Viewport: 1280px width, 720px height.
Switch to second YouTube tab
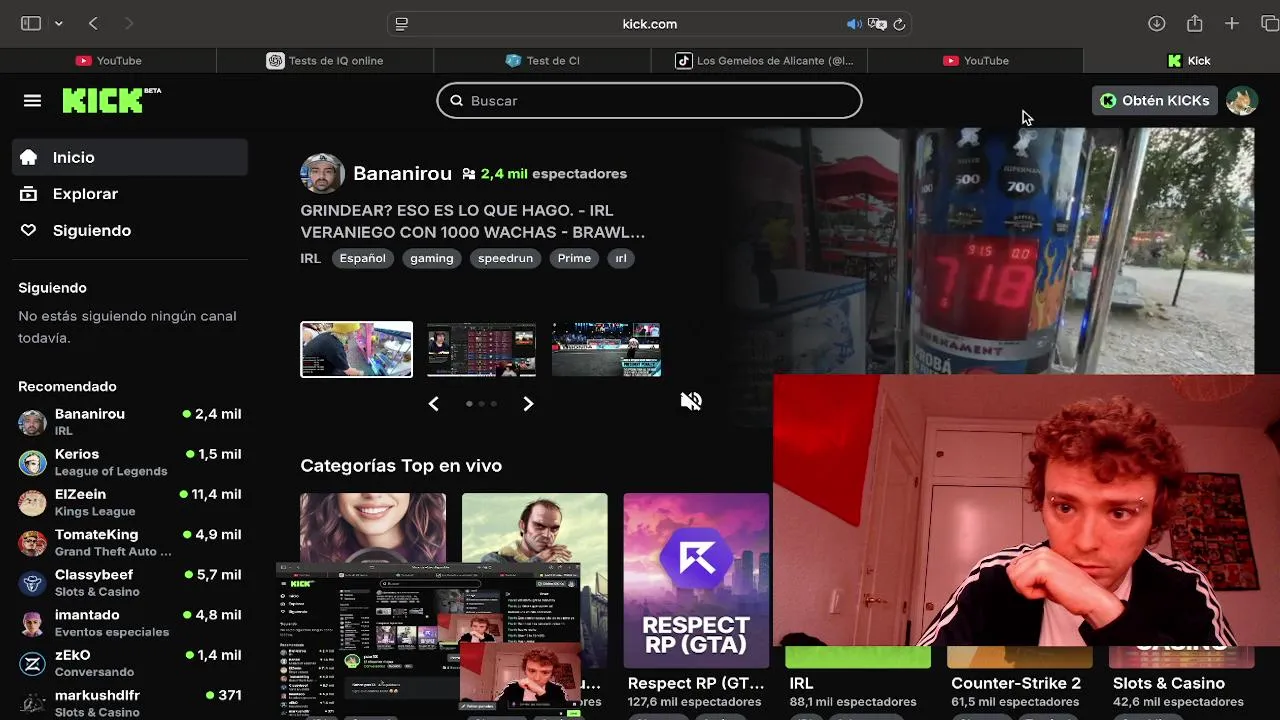(x=975, y=60)
